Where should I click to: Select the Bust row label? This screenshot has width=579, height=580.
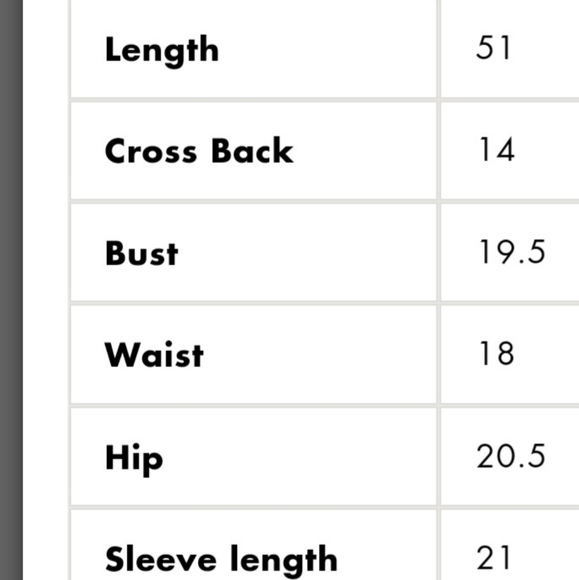click(x=142, y=253)
